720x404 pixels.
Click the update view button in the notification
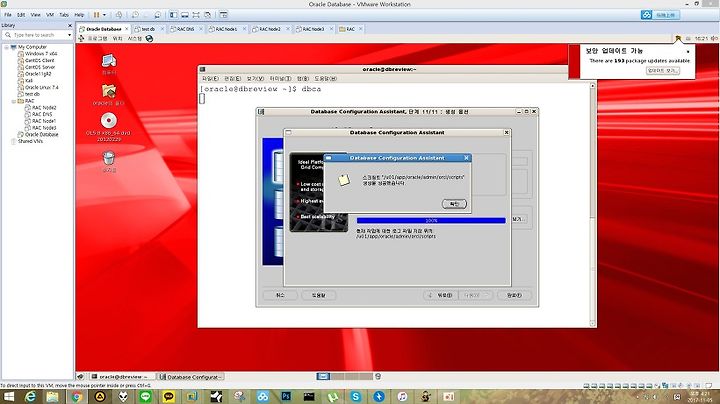coord(663,71)
